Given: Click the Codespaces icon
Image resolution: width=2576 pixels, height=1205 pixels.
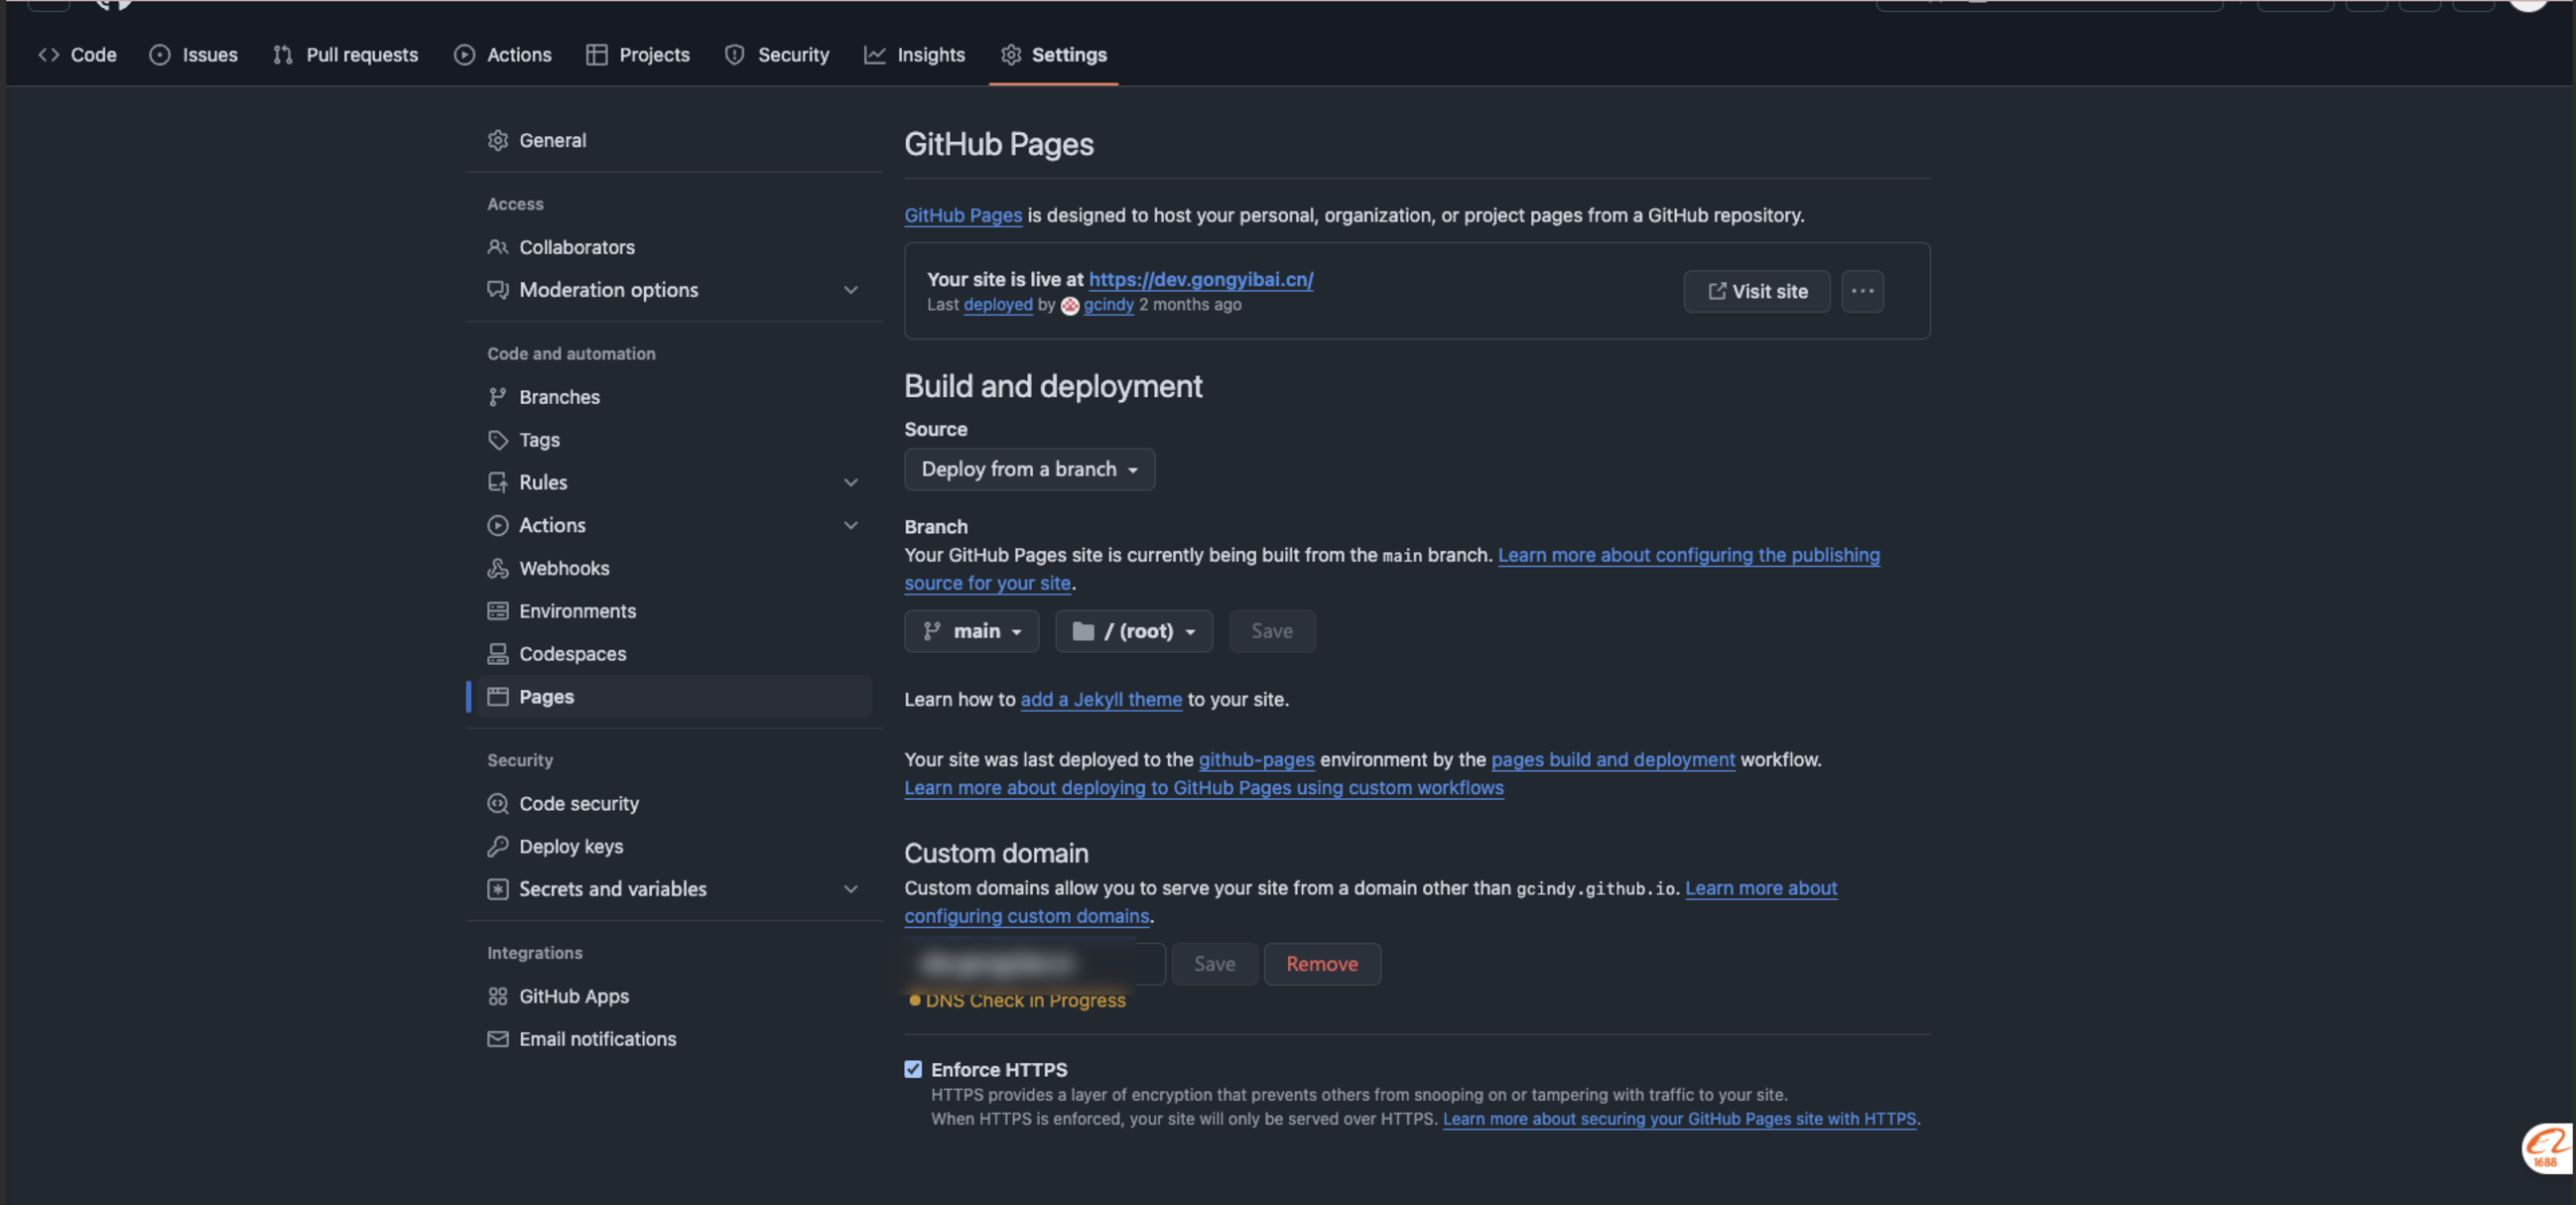Looking at the screenshot, I should pos(498,654).
